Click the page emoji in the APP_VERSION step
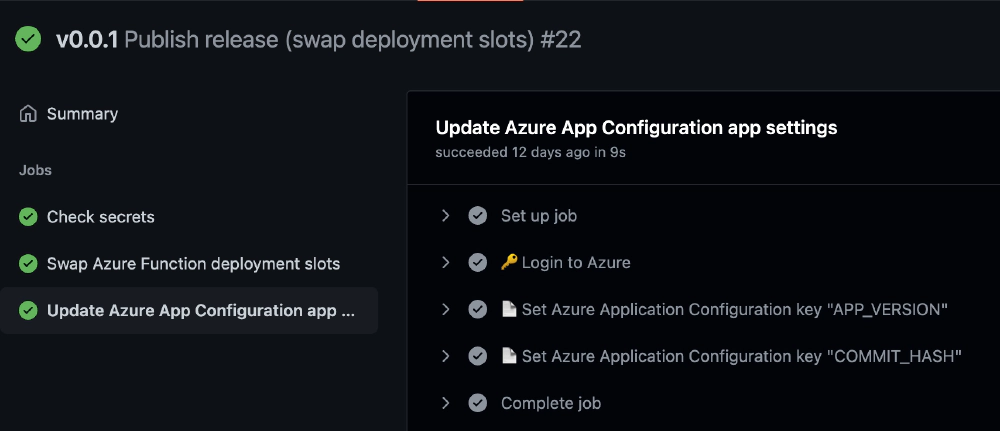The height and width of the screenshot is (431, 1000). [x=509, y=309]
